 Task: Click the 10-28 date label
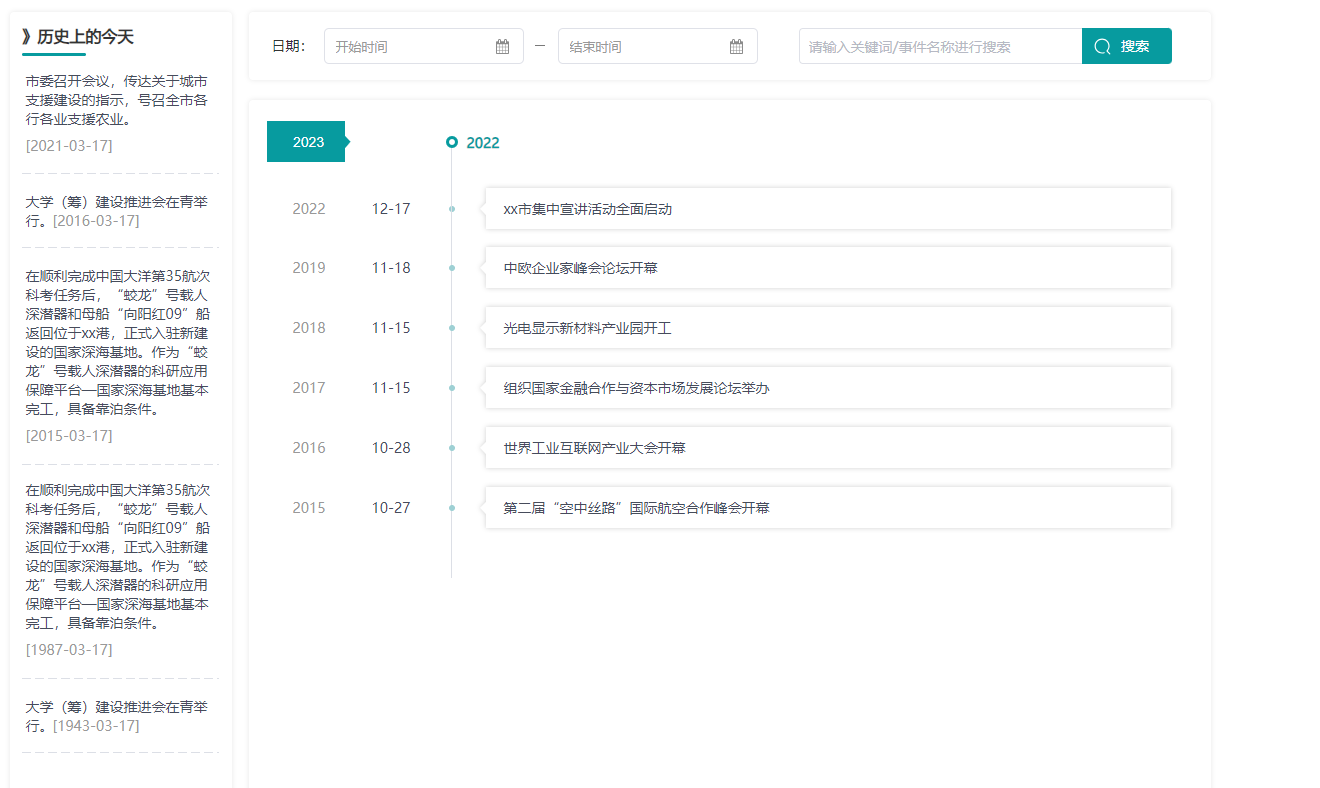391,448
